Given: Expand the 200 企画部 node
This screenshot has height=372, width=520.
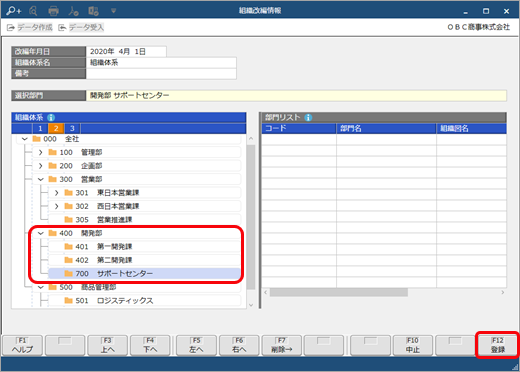Looking at the screenshot, I should pyautogui.click(x=41, y=166).
